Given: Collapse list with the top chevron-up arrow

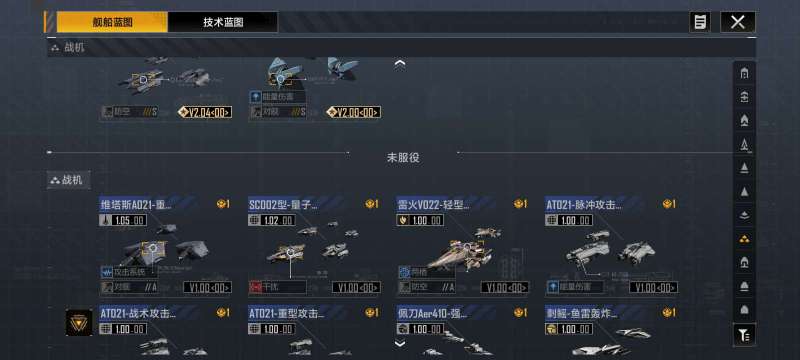Looking at the screenshot, I should coord(400,64).
